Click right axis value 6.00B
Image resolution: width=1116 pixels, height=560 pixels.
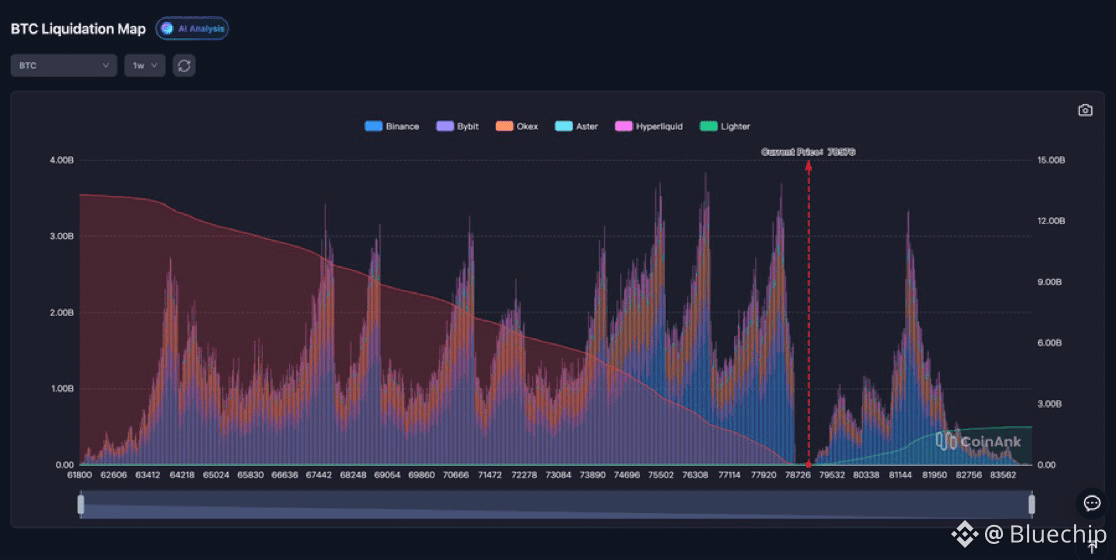tap(1050, 343)
